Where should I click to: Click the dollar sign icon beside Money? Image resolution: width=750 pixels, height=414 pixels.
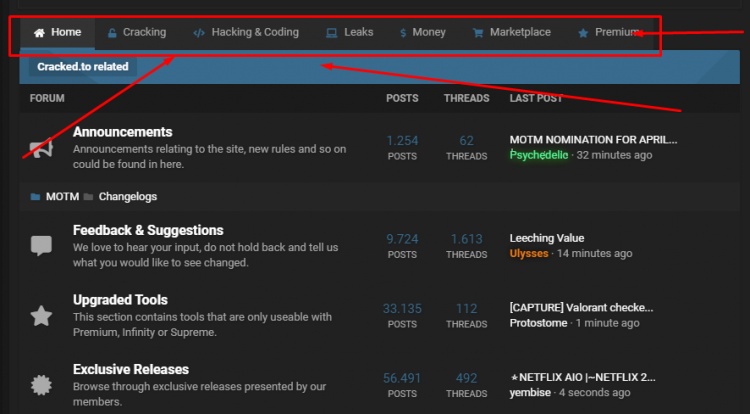[403, 33]
